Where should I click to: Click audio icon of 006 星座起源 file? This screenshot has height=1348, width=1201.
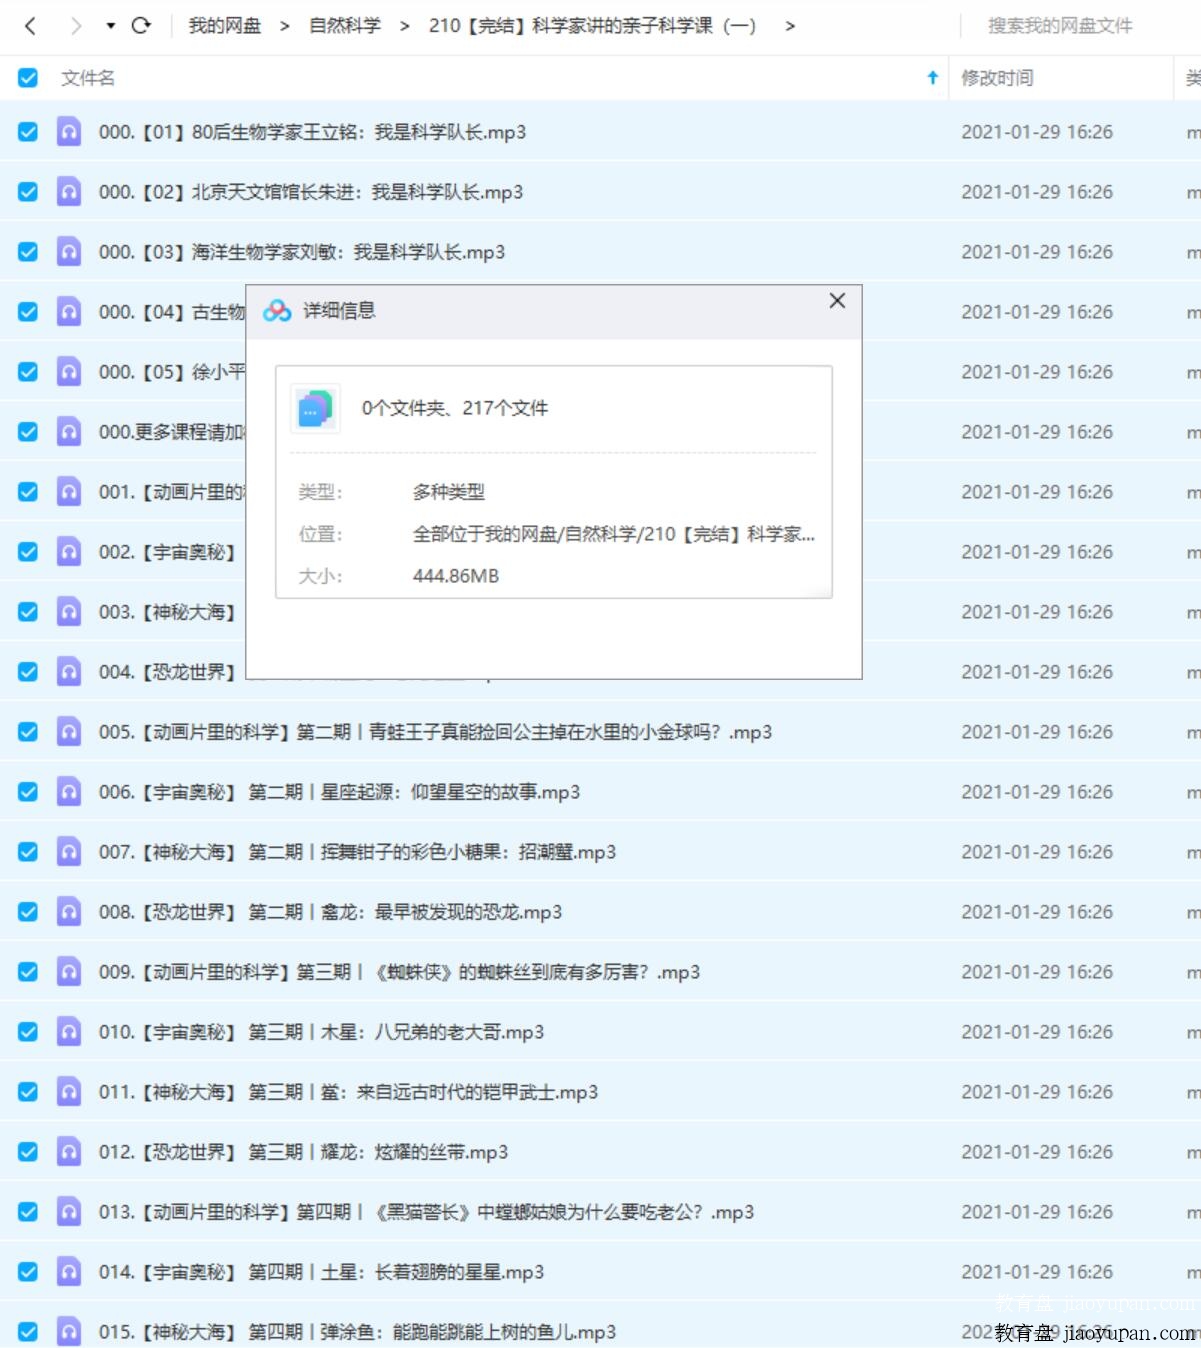click(69, 792)
